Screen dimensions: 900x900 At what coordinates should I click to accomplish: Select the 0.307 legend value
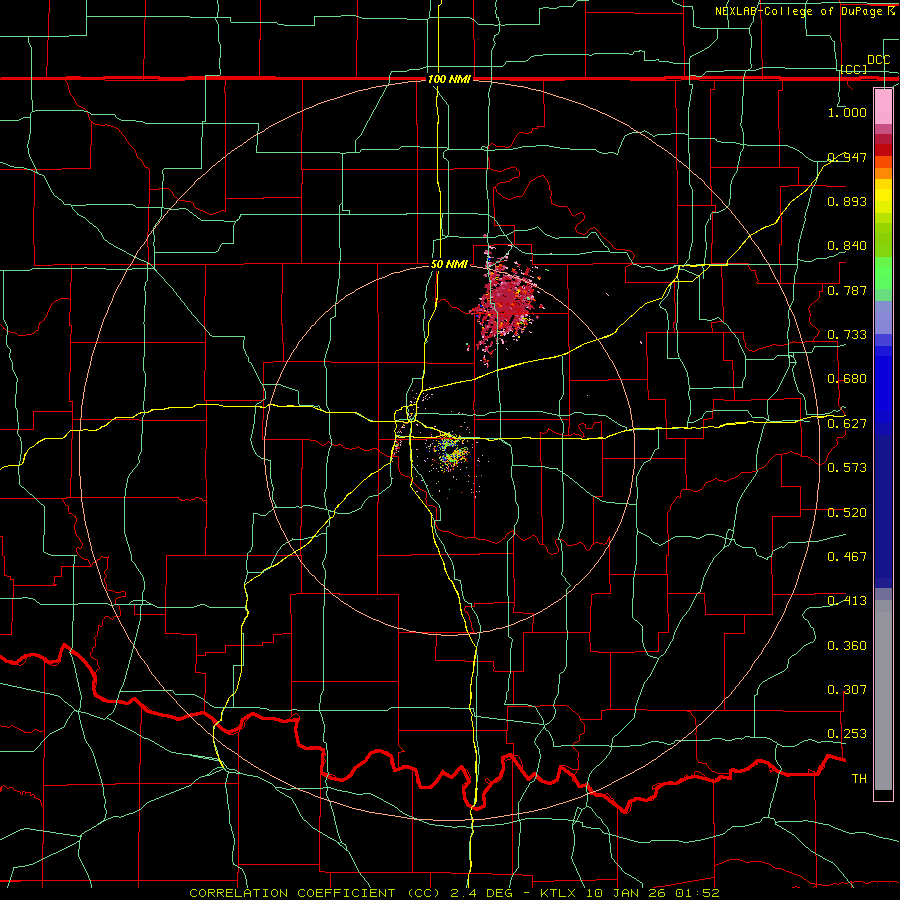(847, 690)
